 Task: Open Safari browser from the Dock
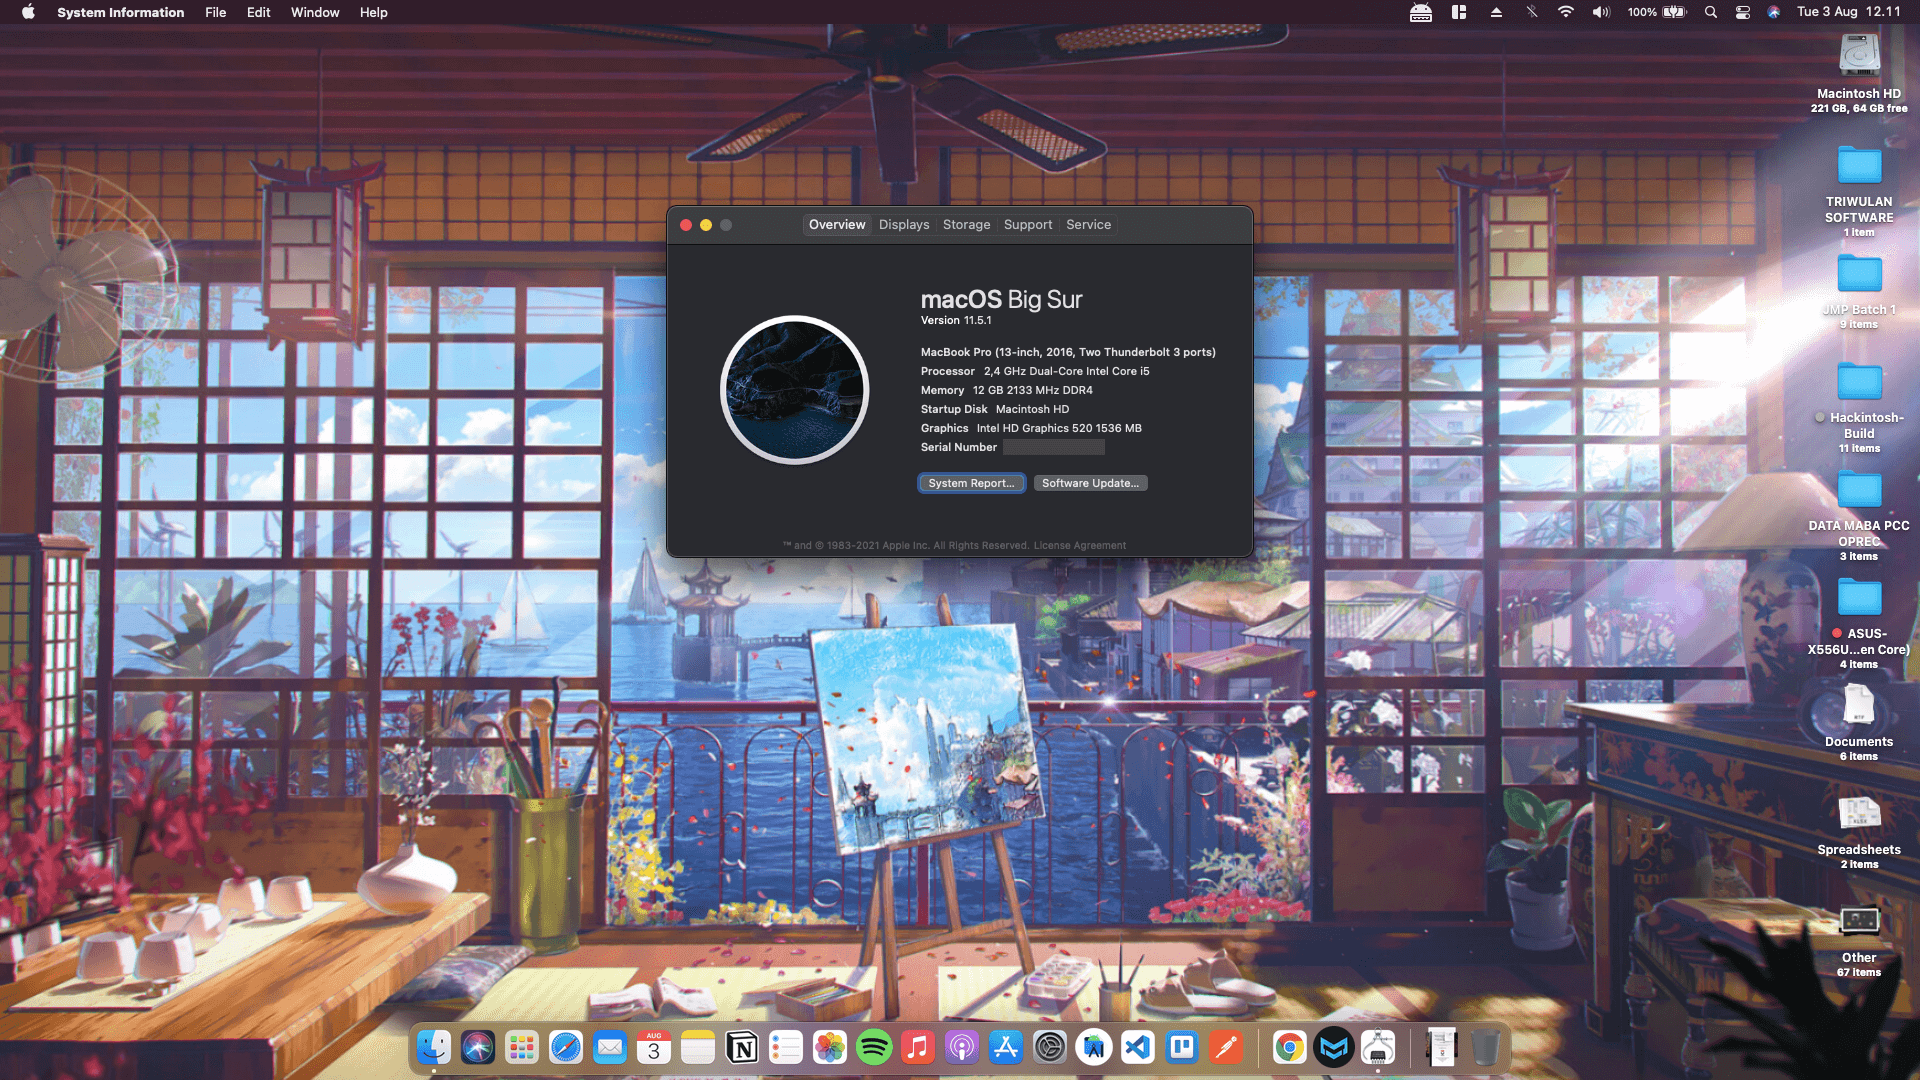(x=564, y=1048)
